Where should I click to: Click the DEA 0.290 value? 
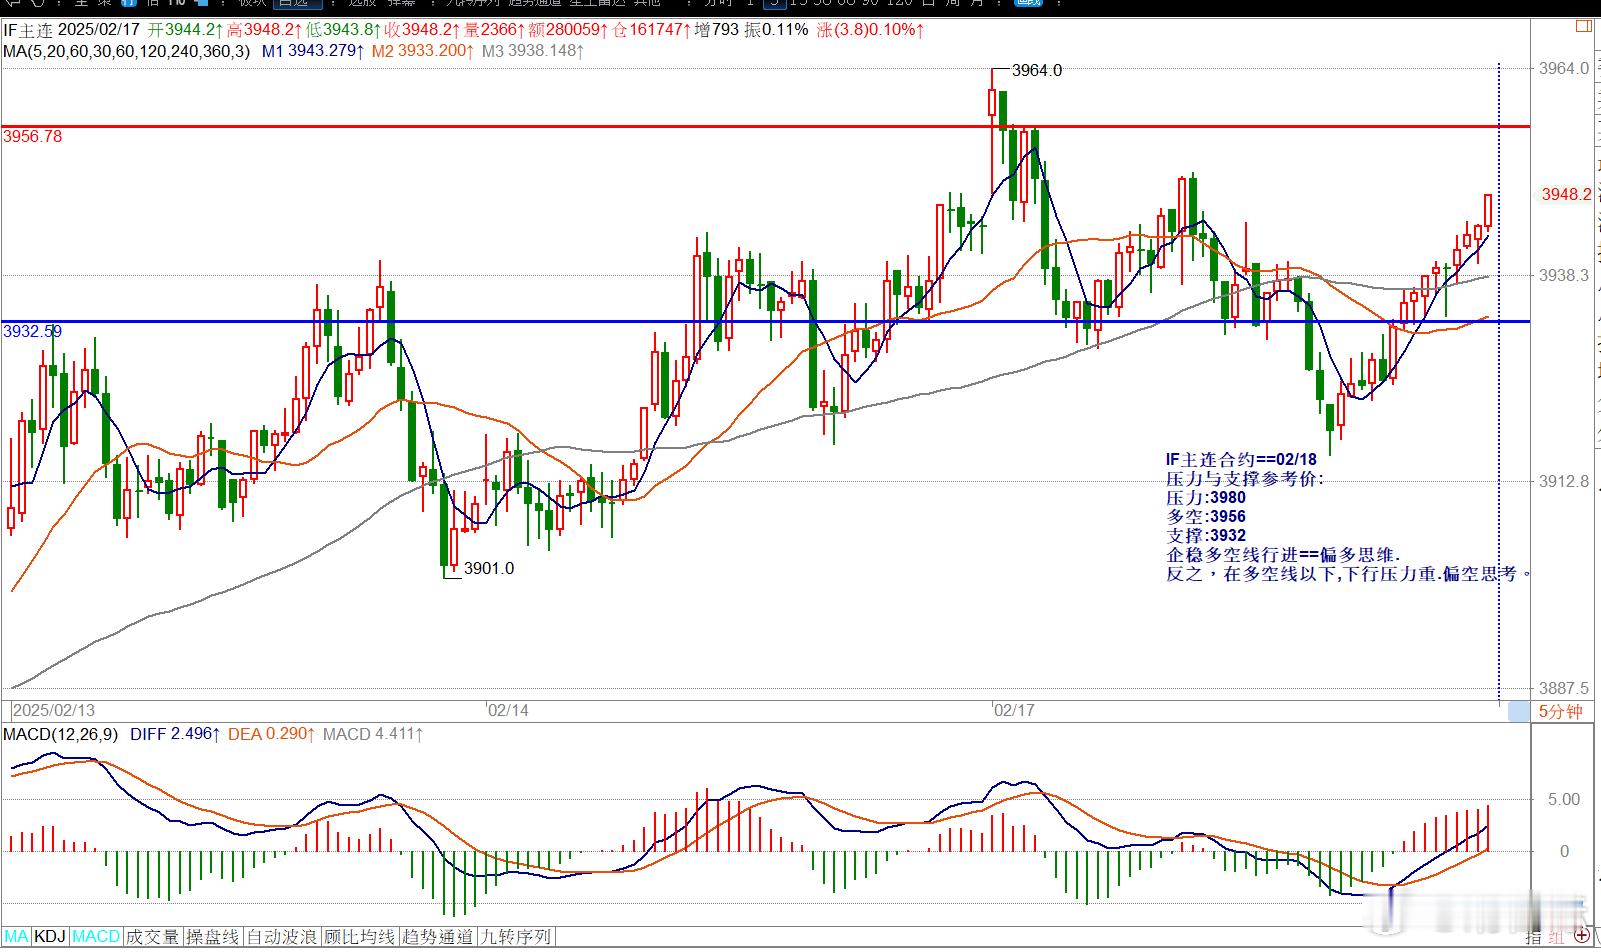271,734
